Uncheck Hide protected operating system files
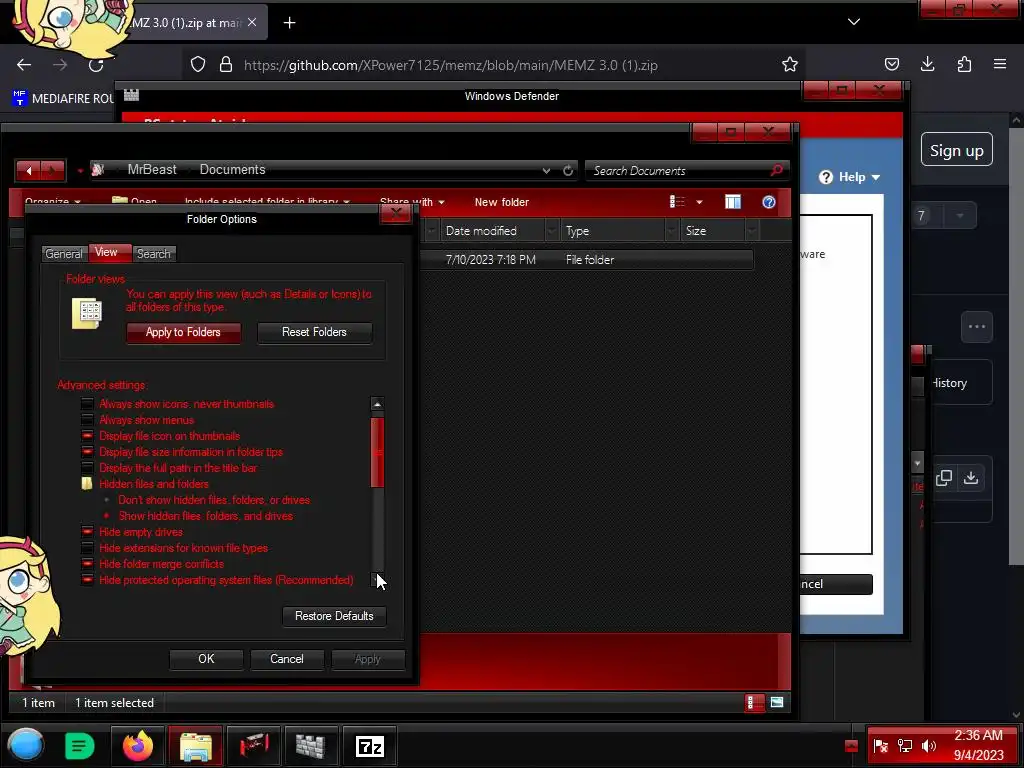This screenshot has height=768, width=1024. (x=87, y=580)
